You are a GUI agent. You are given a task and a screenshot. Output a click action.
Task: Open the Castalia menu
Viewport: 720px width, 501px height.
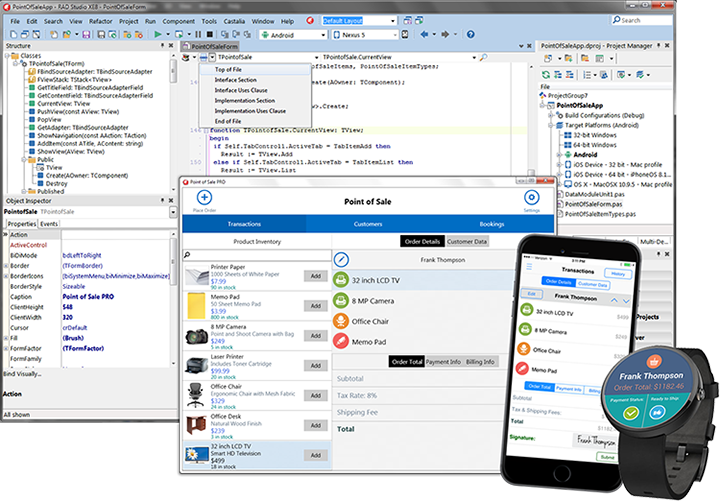pyautogui.click(x=234, y=21)
